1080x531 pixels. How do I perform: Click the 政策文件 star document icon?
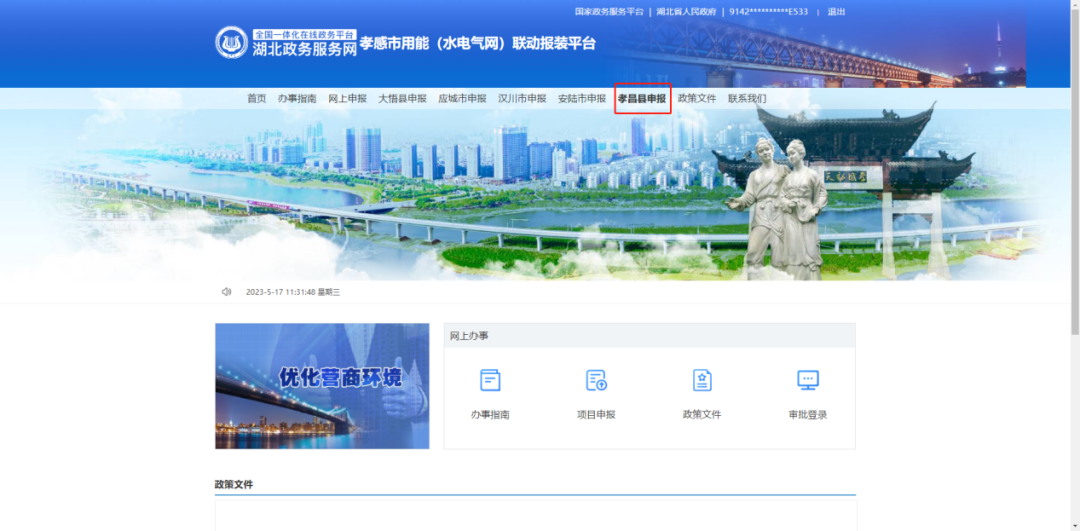(x=702, y=380)
